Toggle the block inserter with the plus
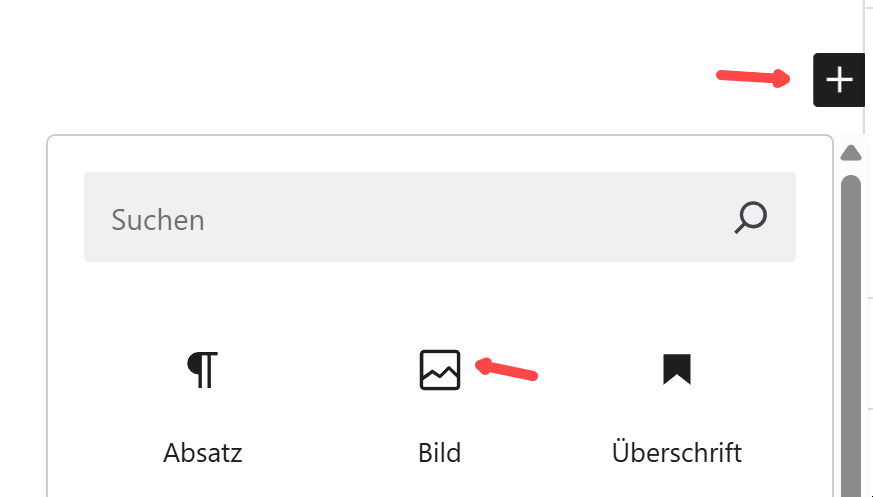The height and width of the screenshot is (497, 873). (839, 80)
